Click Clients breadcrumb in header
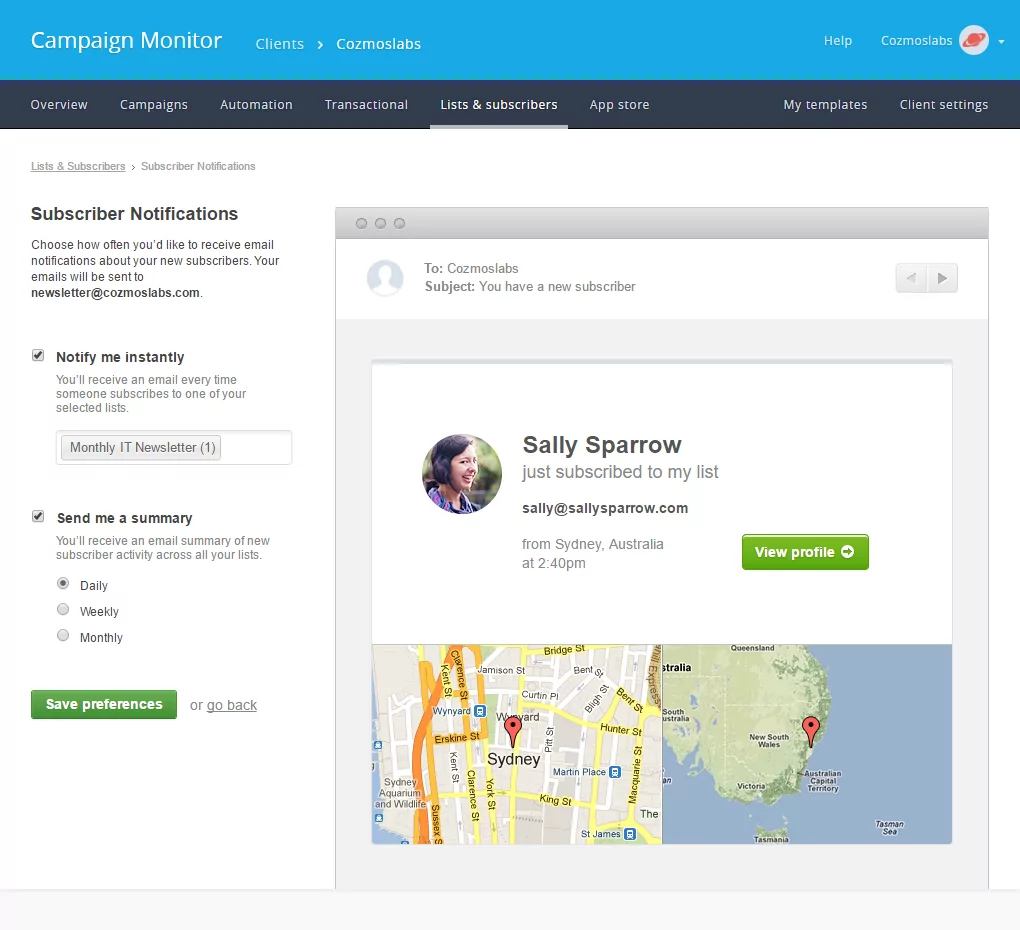The image size is (1020, 930). click(x=280, y=44)
